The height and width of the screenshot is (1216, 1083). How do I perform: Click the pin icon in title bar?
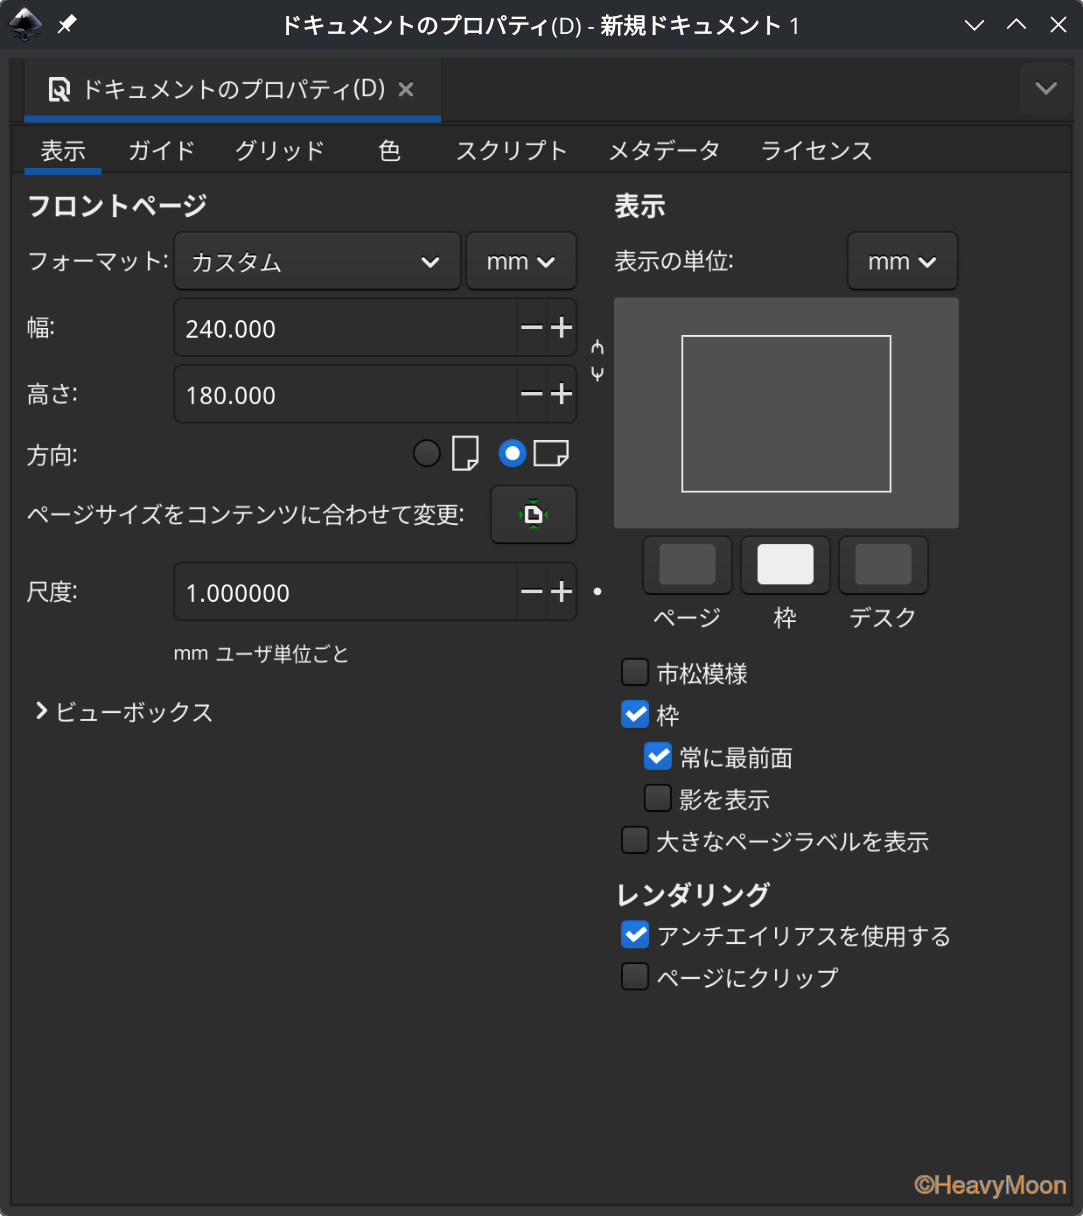click(67, 25)
